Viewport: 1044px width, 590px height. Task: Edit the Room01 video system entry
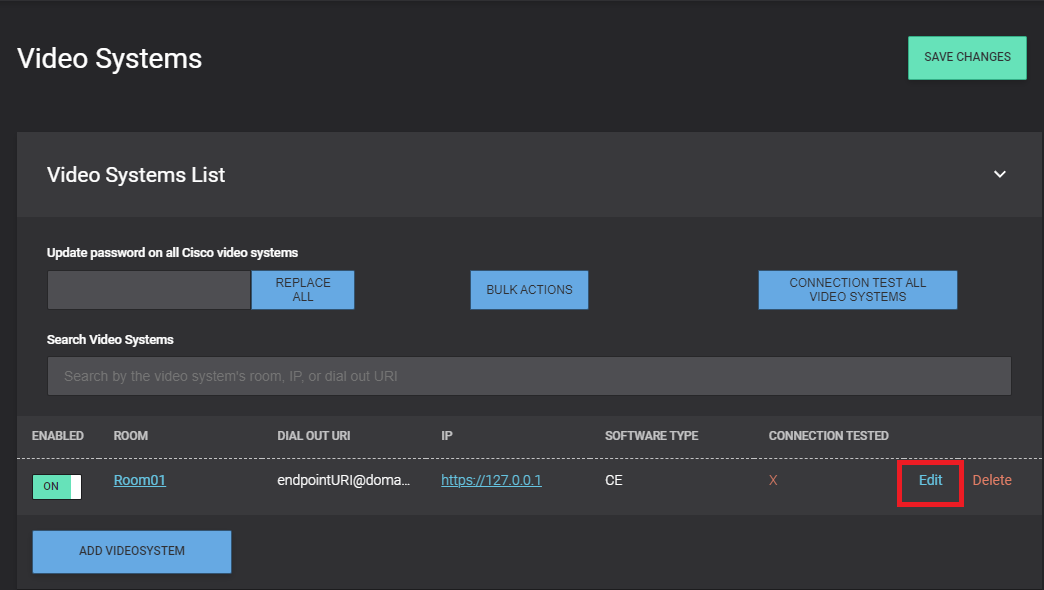(930, 480)
